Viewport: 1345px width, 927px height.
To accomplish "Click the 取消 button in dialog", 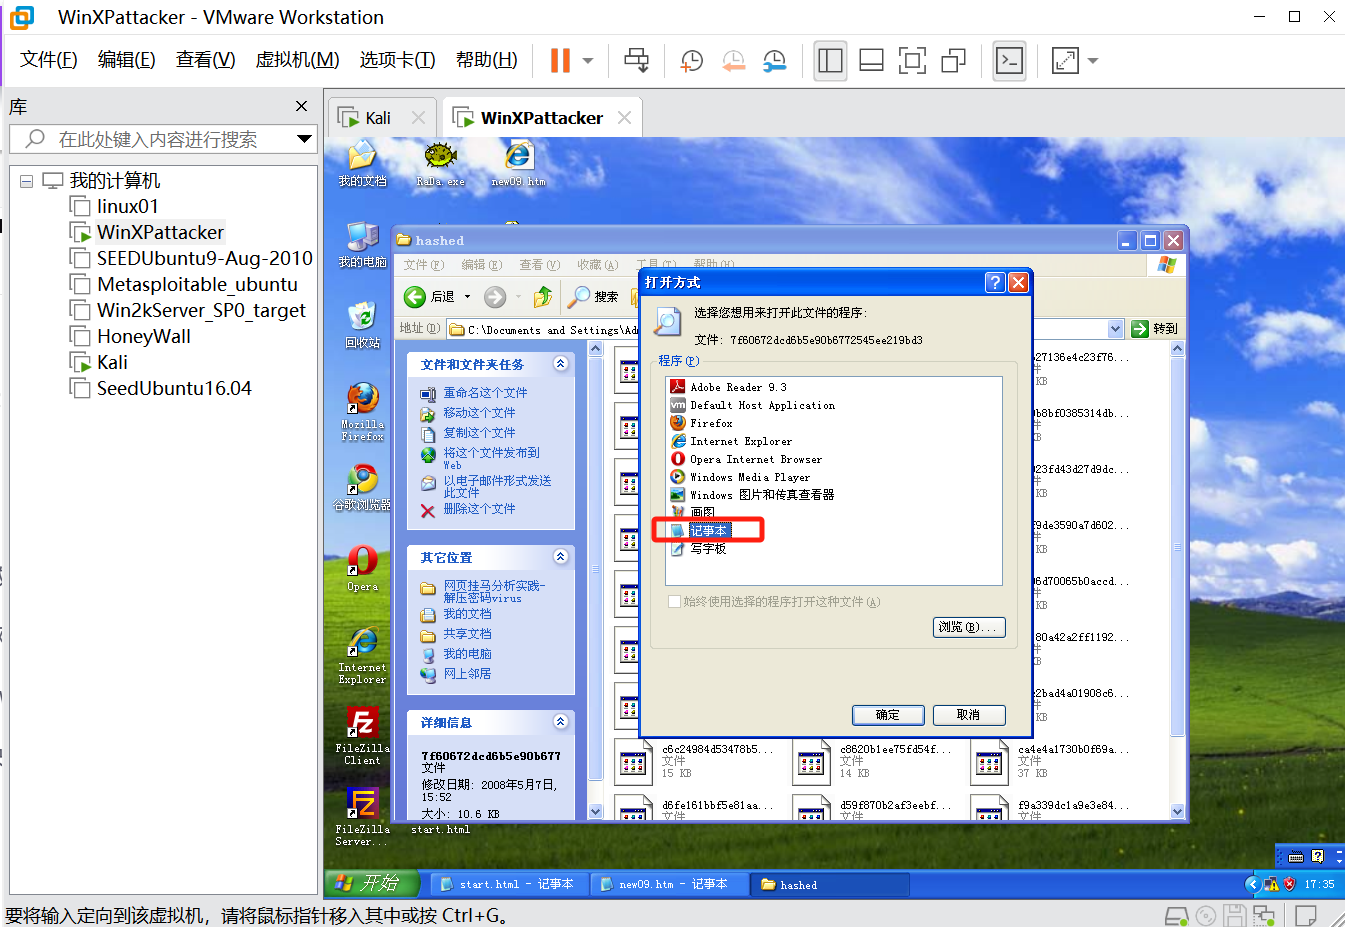I will (x=969, y=715).
